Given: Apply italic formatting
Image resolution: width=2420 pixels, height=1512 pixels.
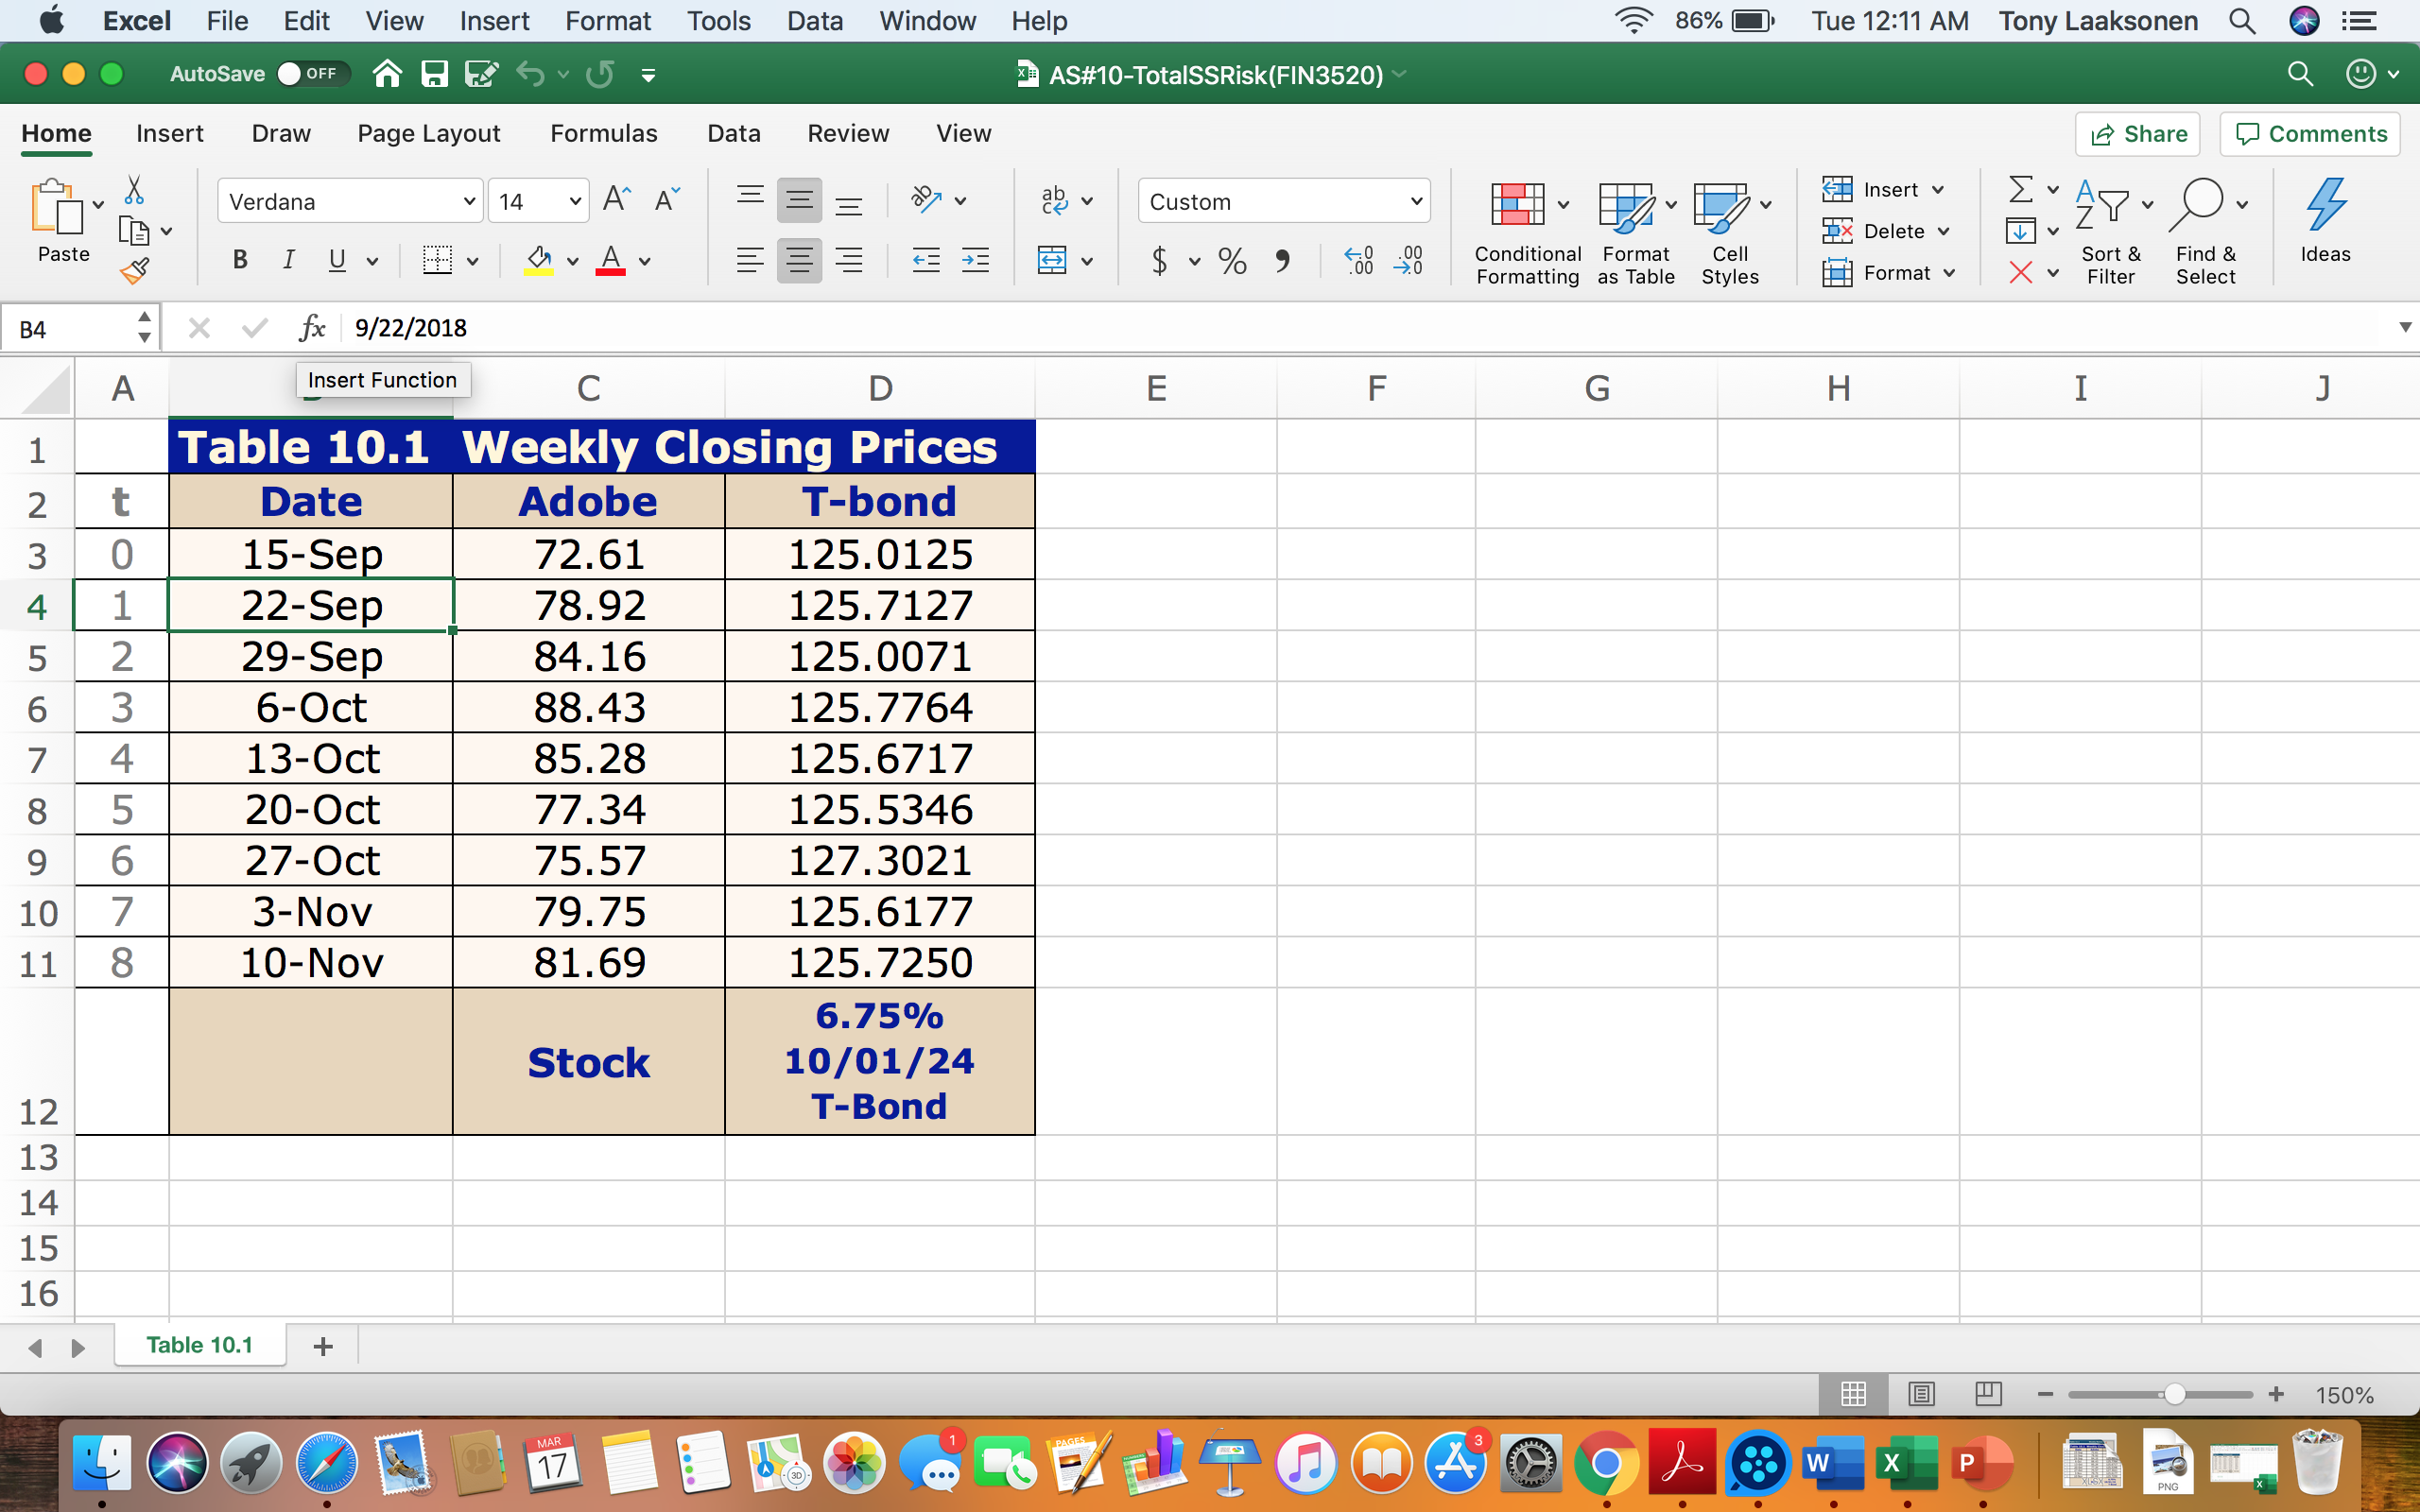Looking at the screenshot, I should tap(288, 260).
